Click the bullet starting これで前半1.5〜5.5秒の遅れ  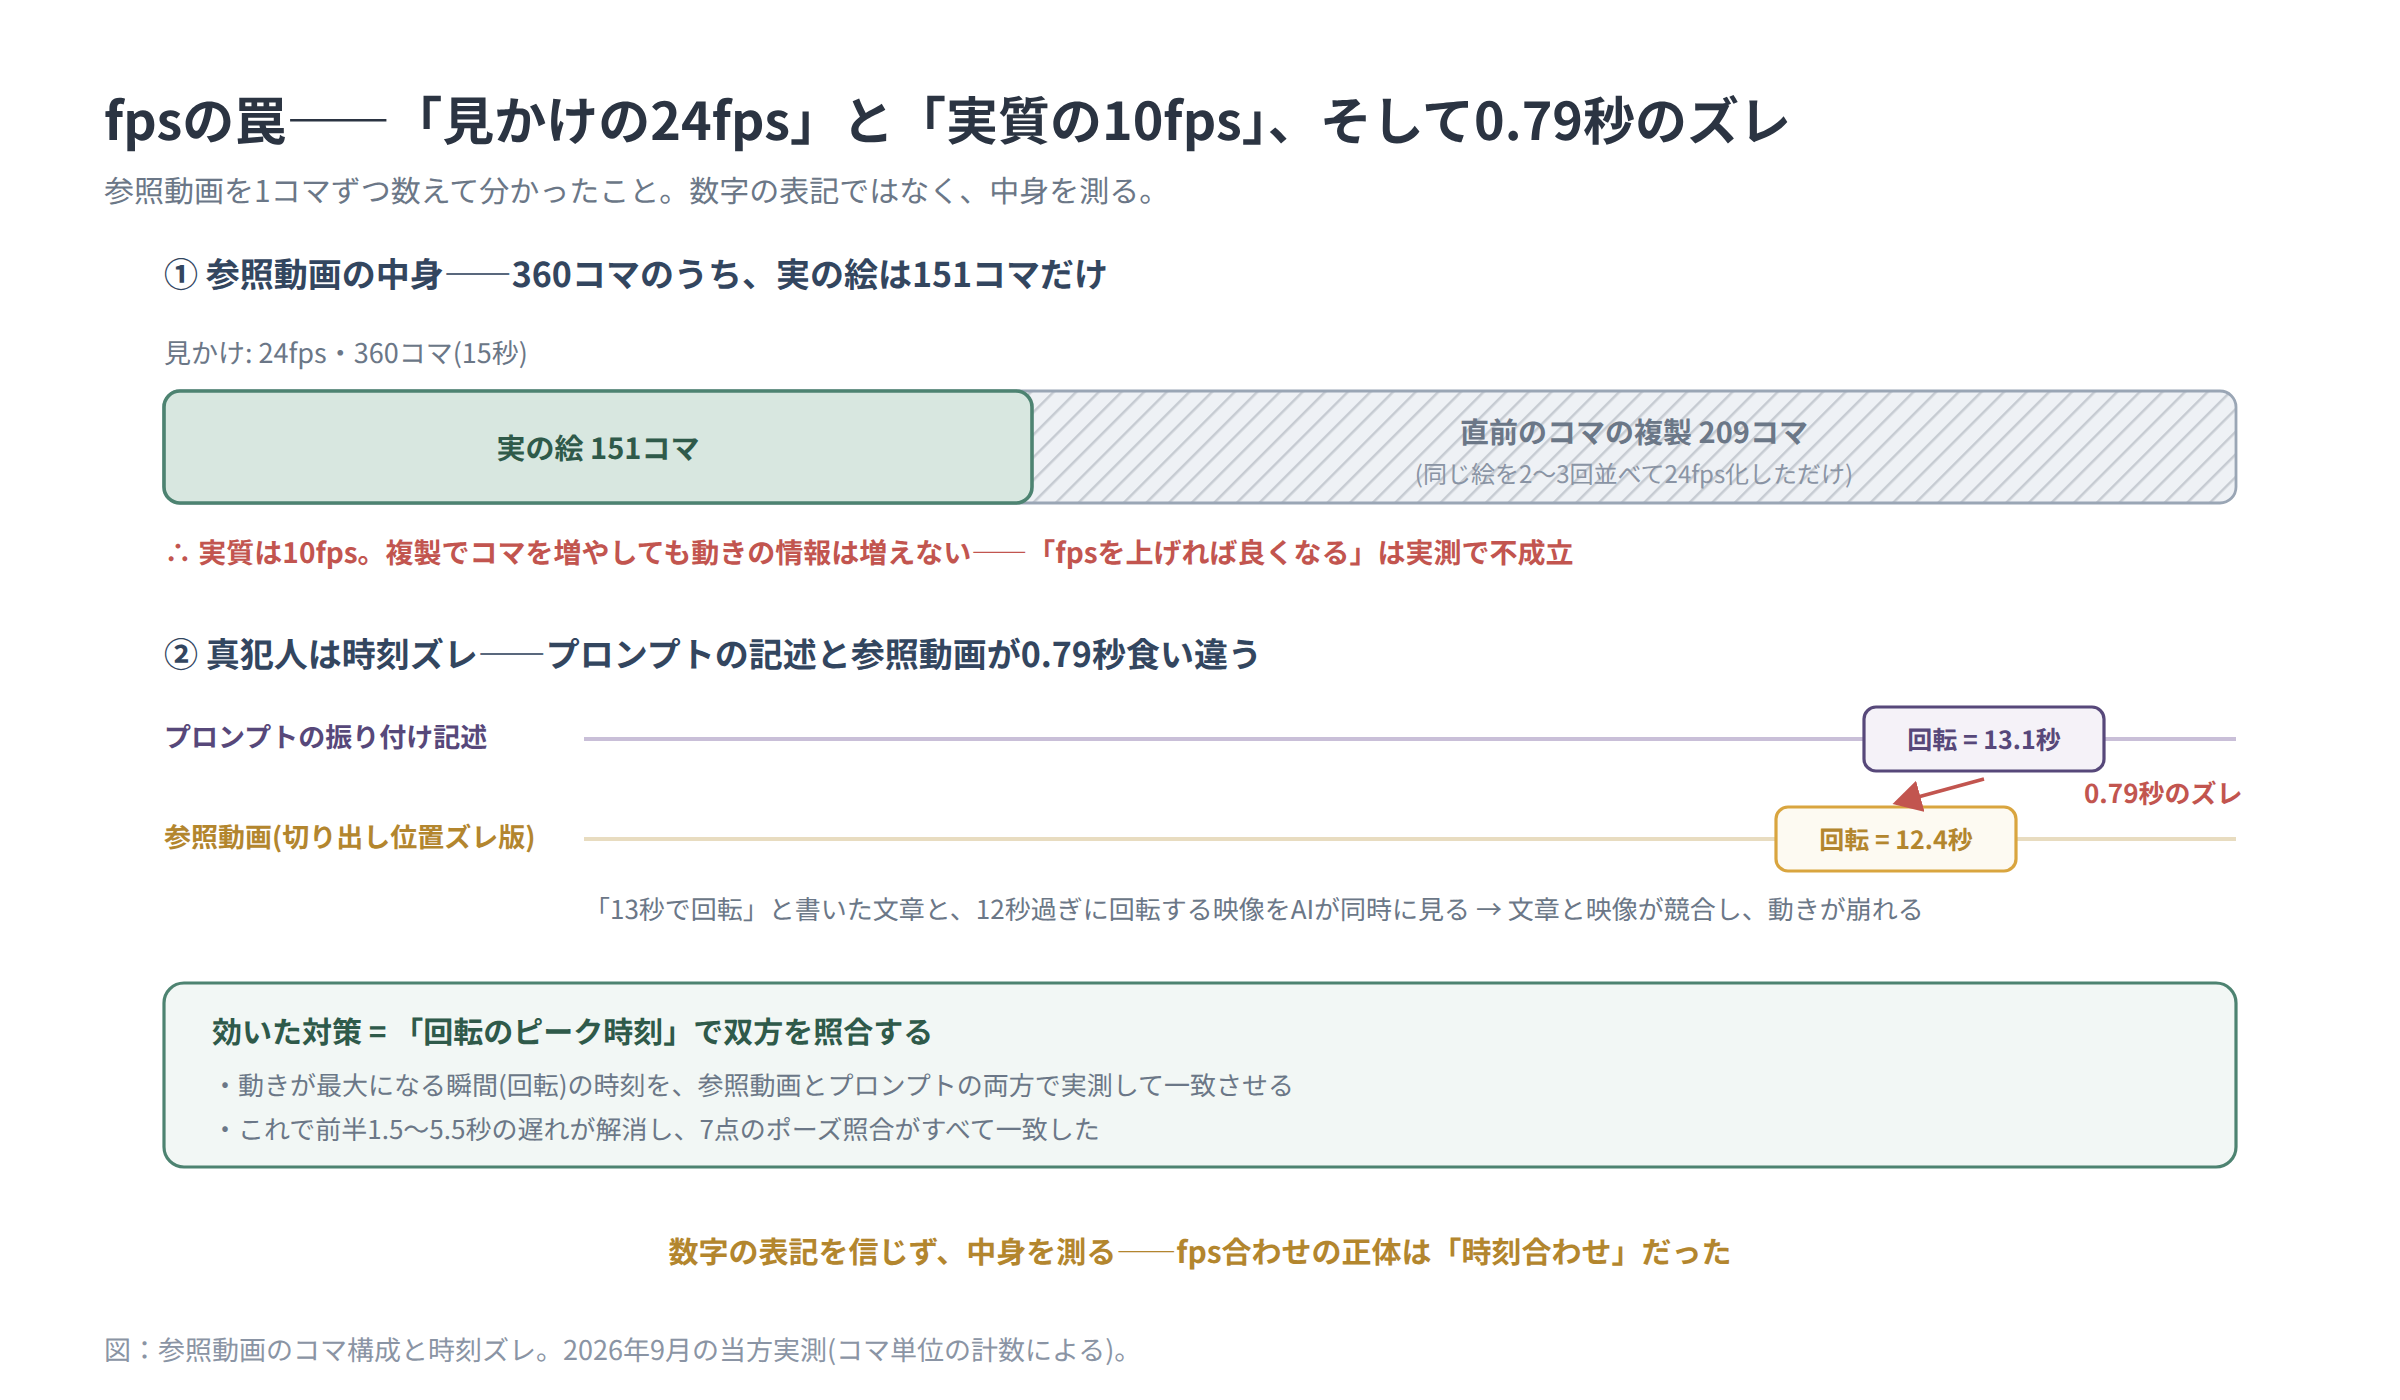tap(657, 1129)
